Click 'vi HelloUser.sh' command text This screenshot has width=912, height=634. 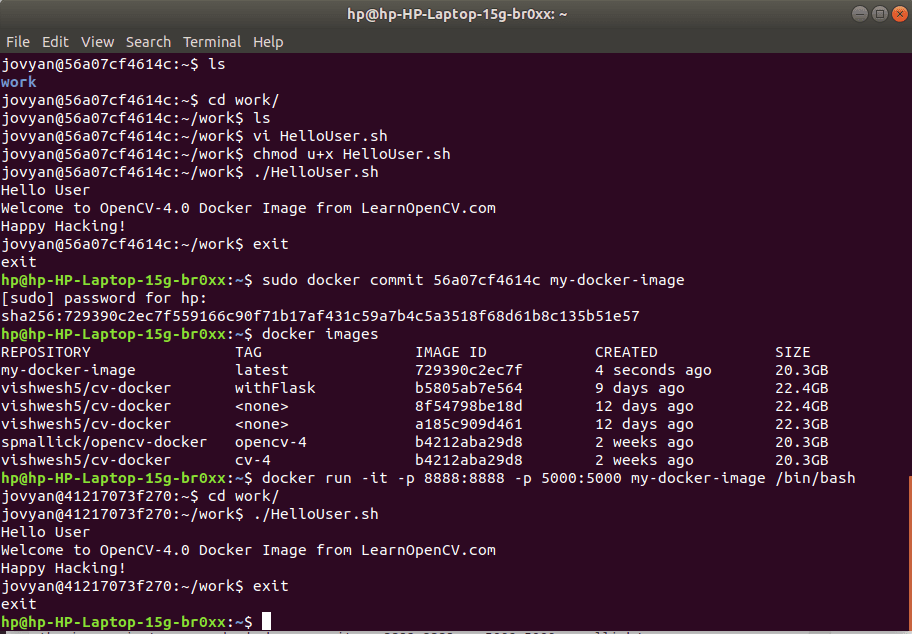tap(320, 136)
